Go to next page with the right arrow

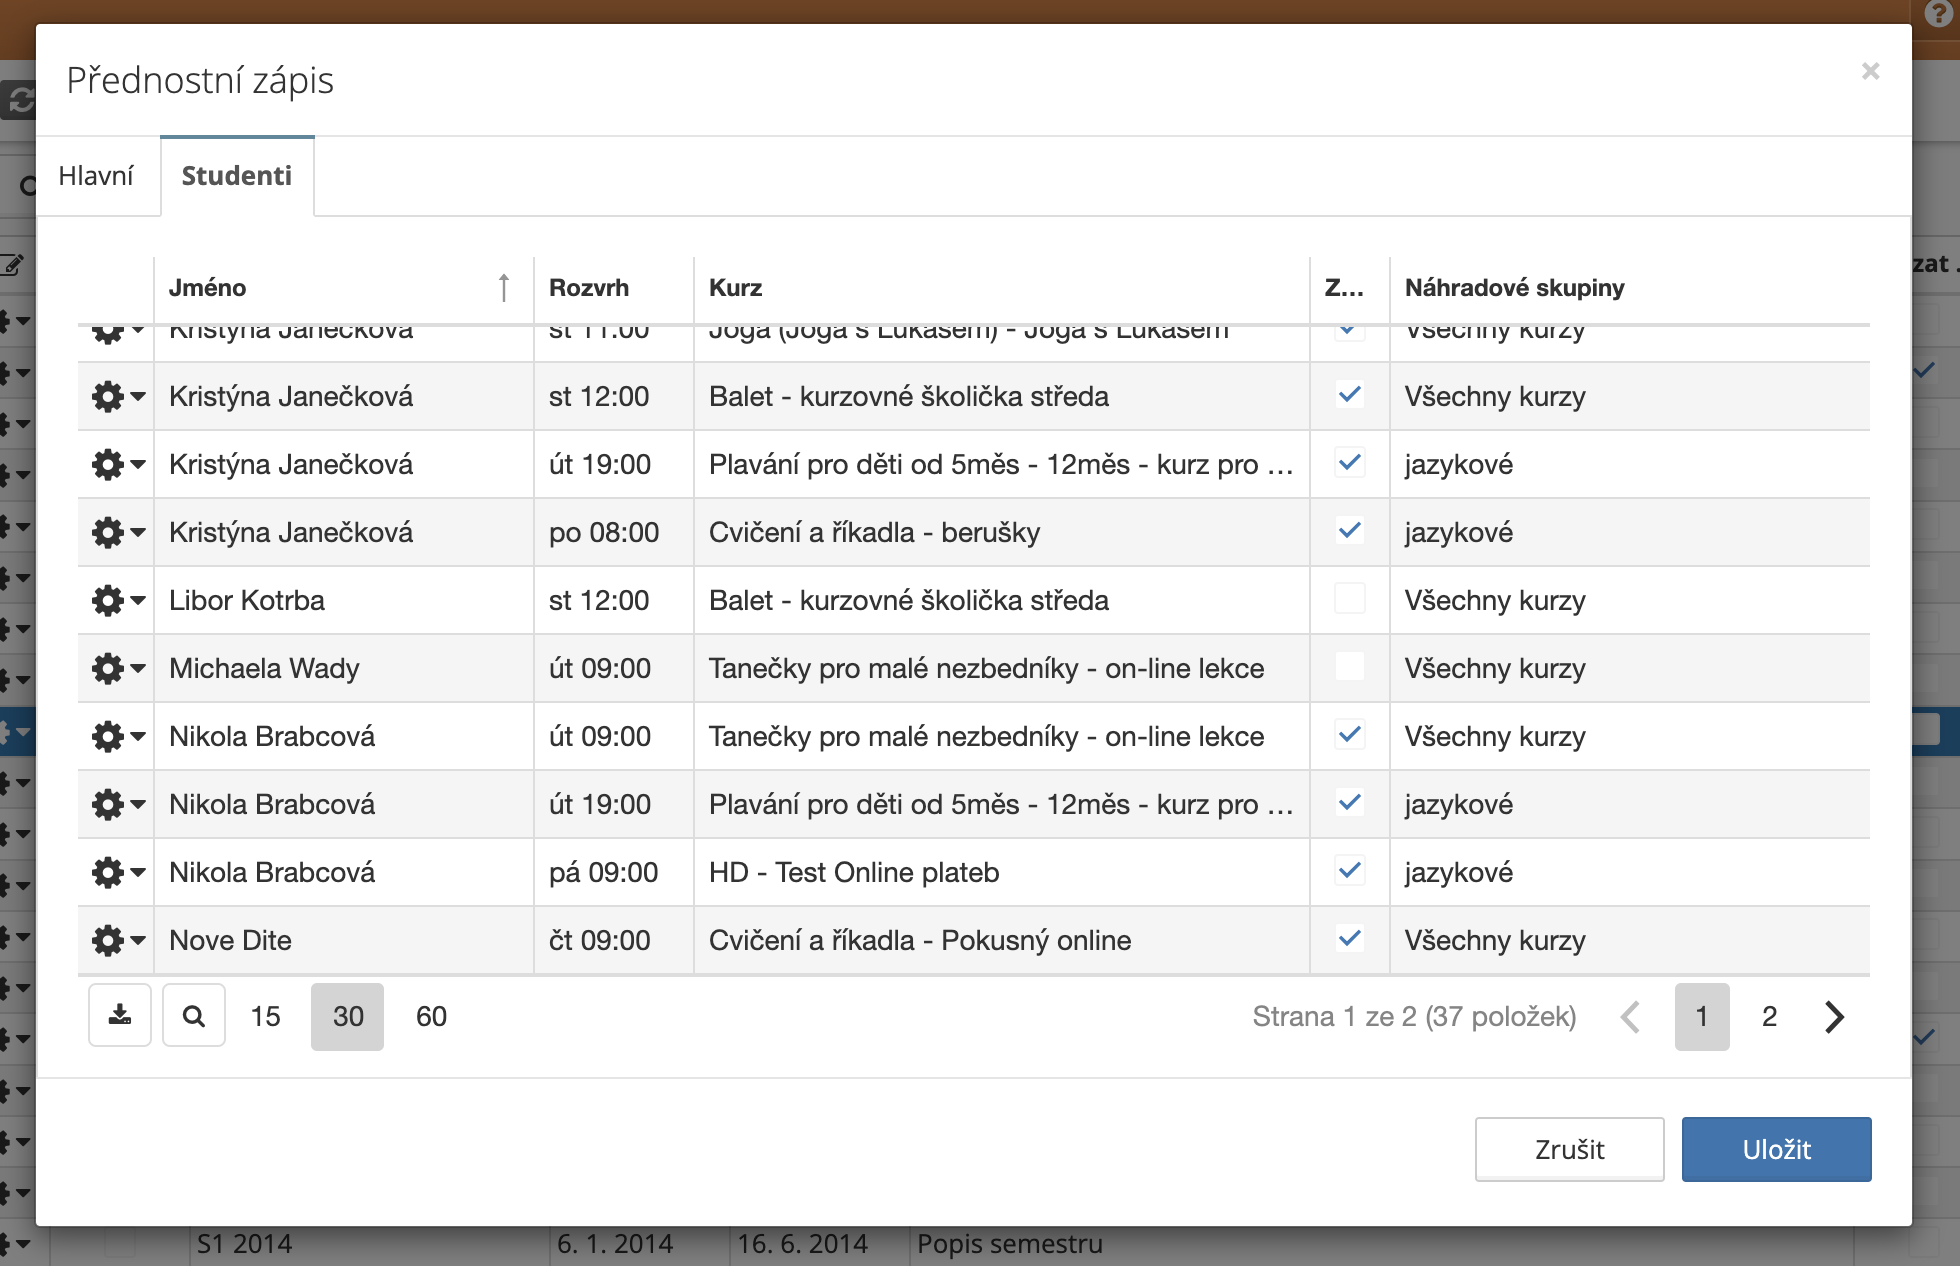tap(1834, 1016)
